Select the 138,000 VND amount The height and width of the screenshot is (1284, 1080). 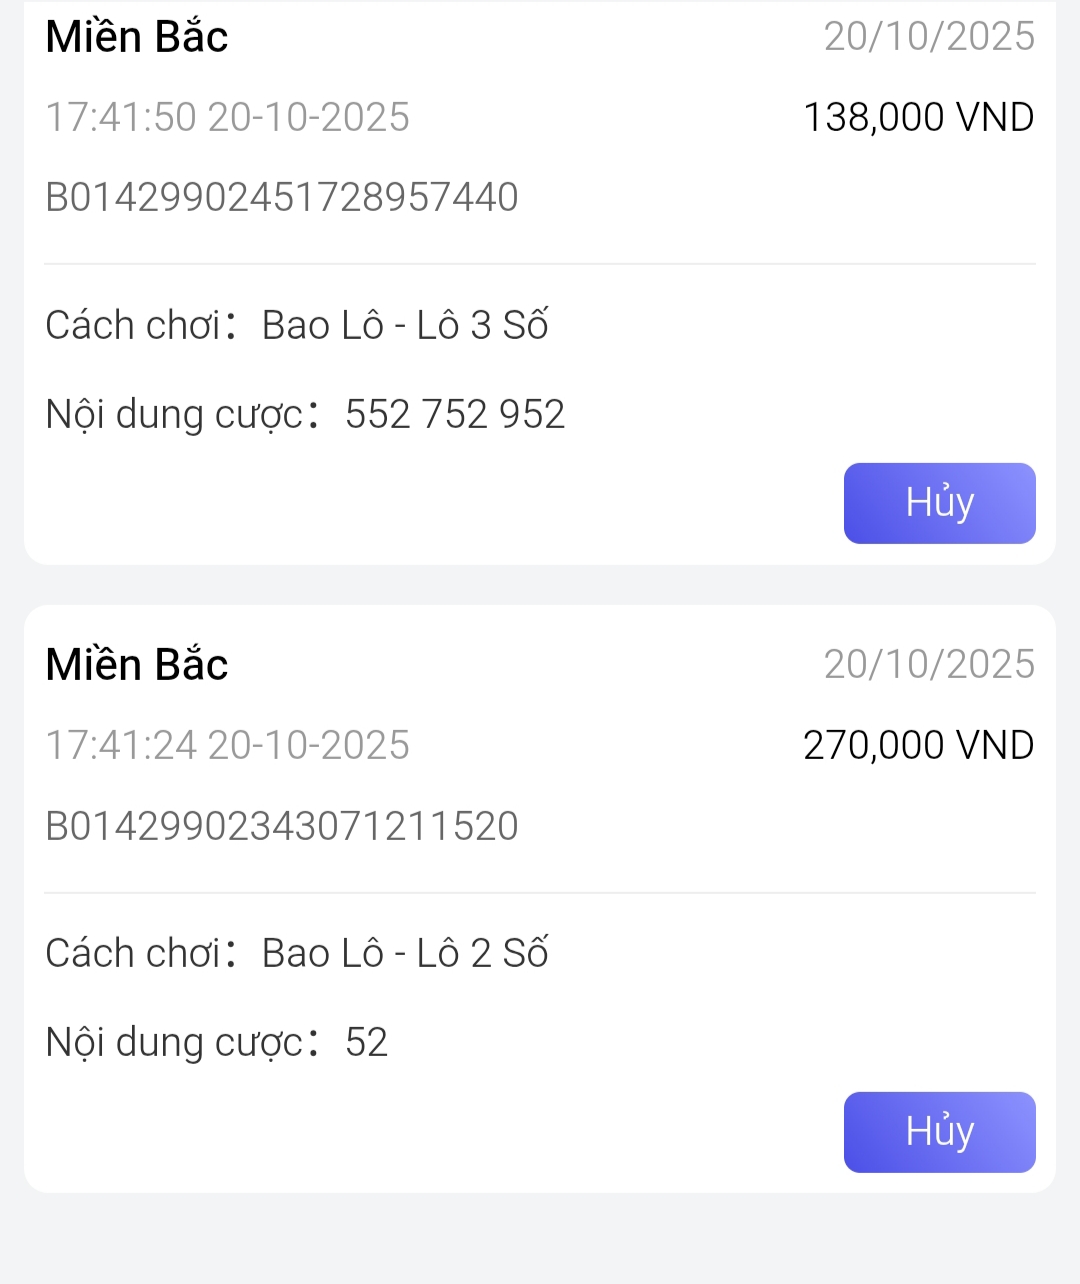point(918,118)
